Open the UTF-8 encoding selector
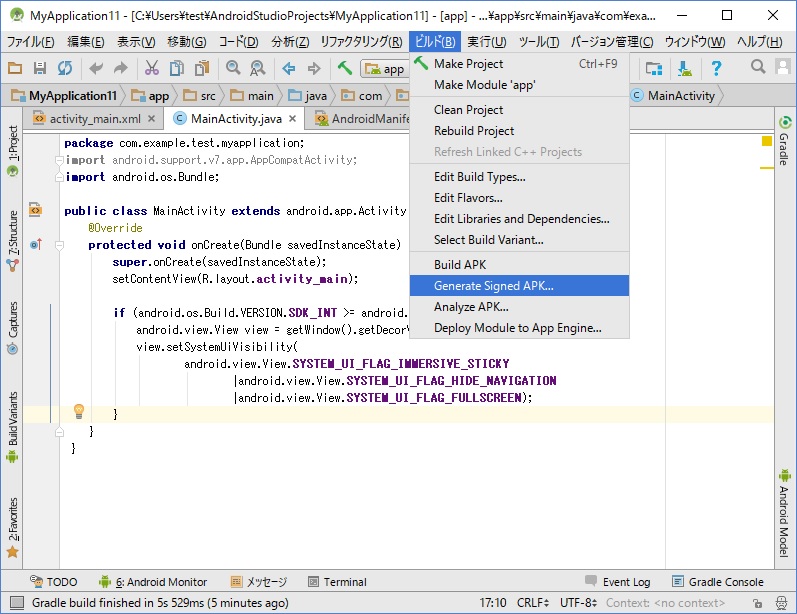 [x=578, y=603]
